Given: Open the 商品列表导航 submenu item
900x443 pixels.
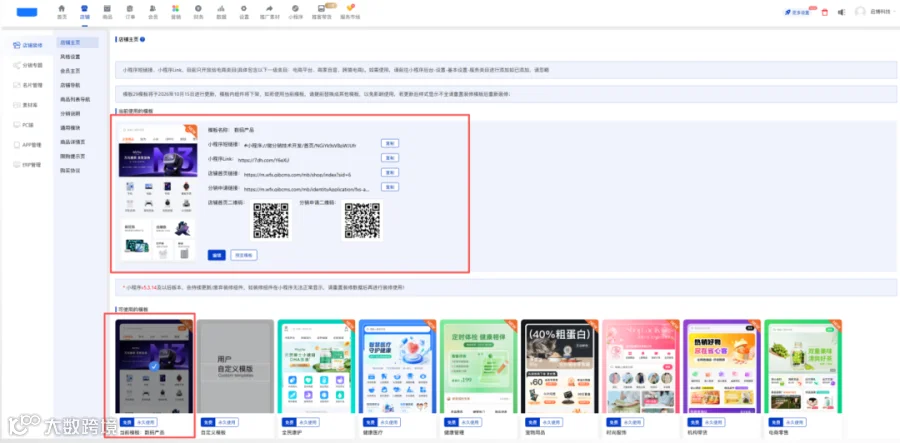Looking at the screenshot, I should [x=77, y=99].
